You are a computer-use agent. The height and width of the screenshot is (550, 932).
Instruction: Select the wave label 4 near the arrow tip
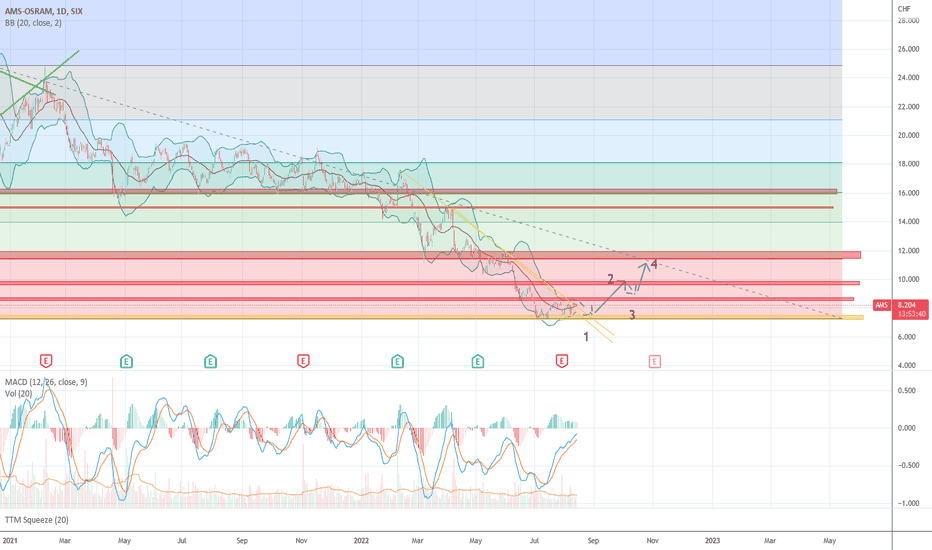(x=654, y=263)
